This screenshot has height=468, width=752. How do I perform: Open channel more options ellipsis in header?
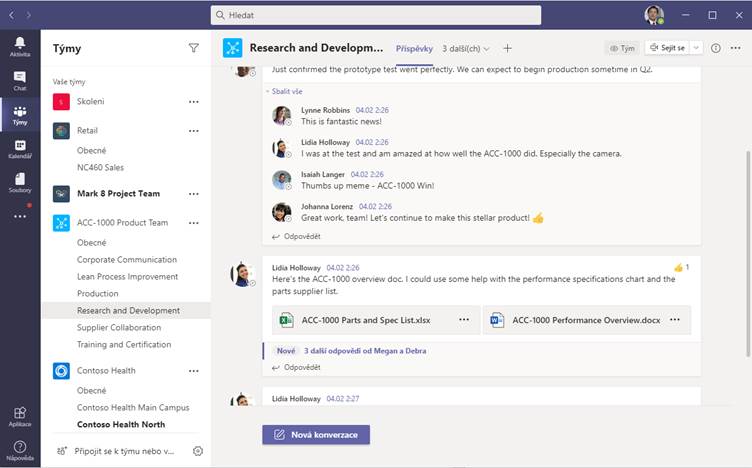(x=735, y=48)
